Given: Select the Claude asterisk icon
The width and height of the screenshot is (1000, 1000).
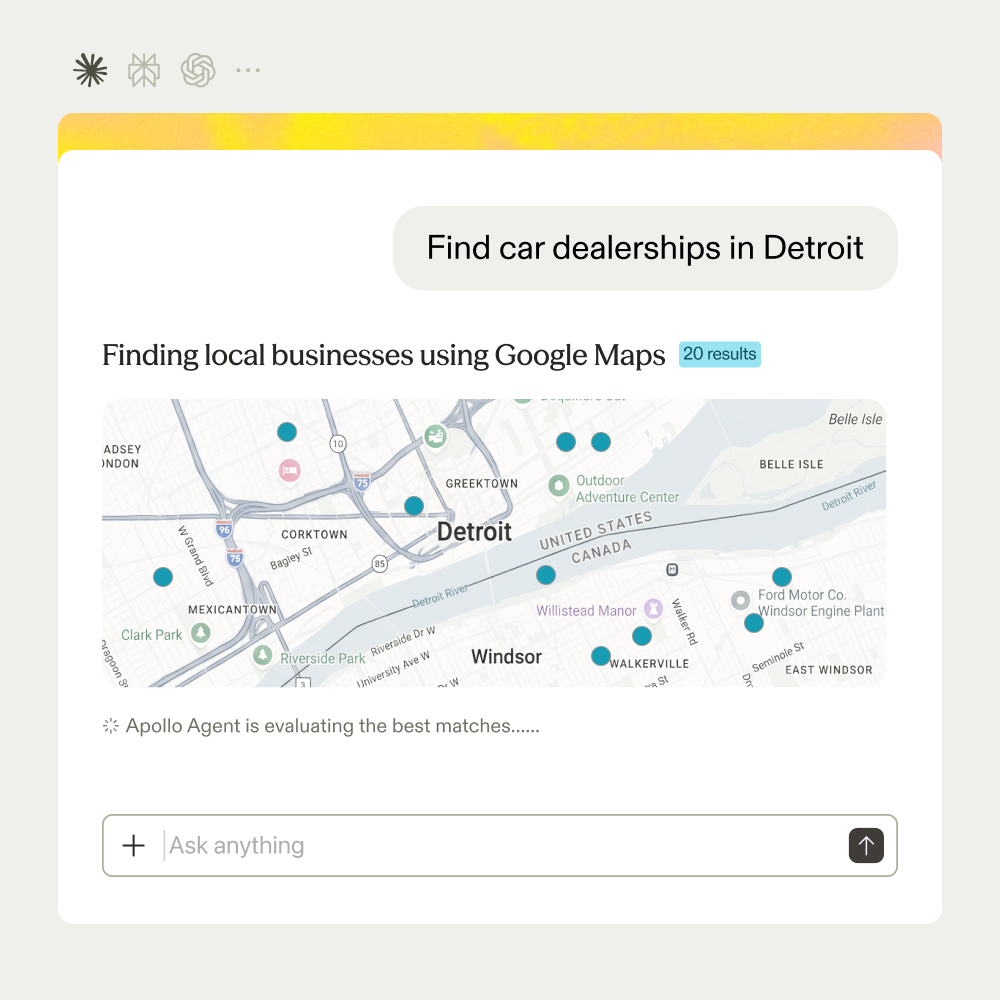Looking at the screenshot, I should 90,70.
